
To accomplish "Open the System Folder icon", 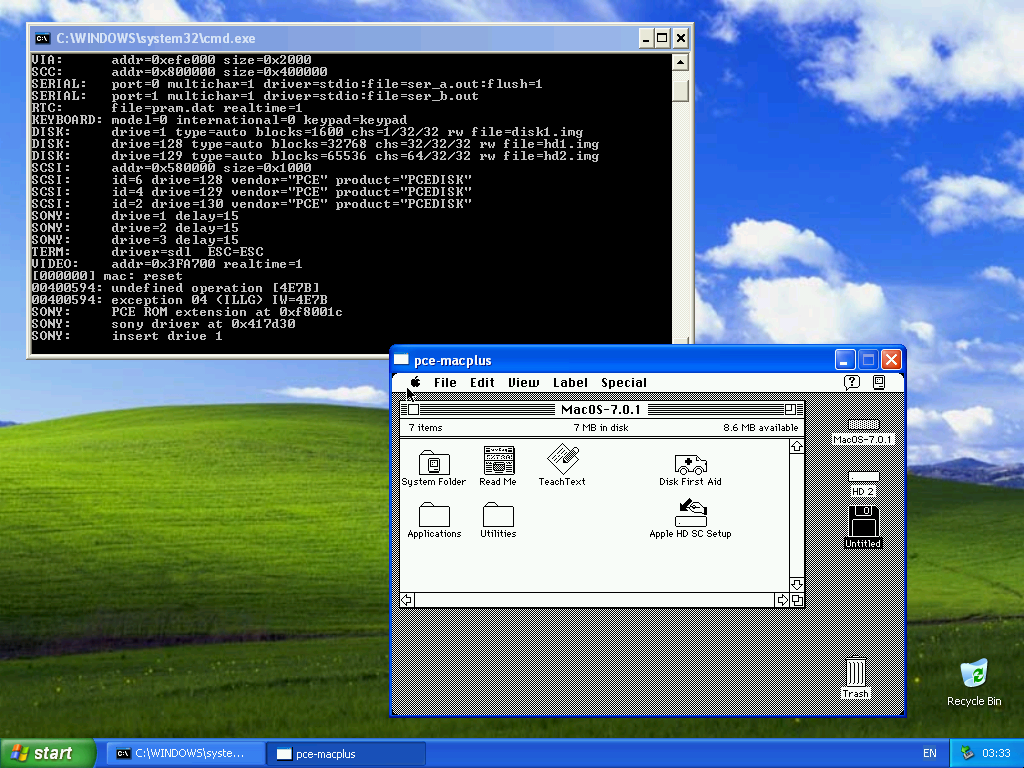I will pos(434,462).
